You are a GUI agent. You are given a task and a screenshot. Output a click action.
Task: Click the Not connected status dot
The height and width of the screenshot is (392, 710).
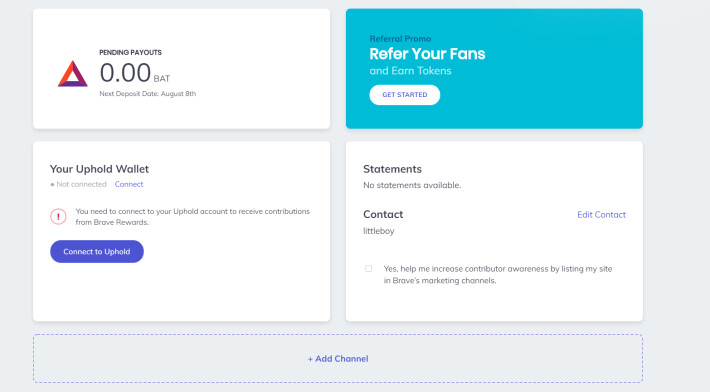(53, 185)
